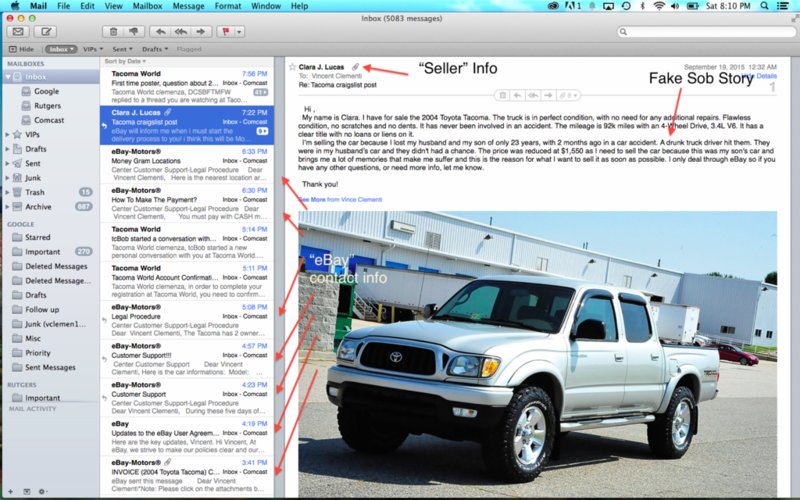
Task: Open the Apple menu
Action: (x=15, y=6)
